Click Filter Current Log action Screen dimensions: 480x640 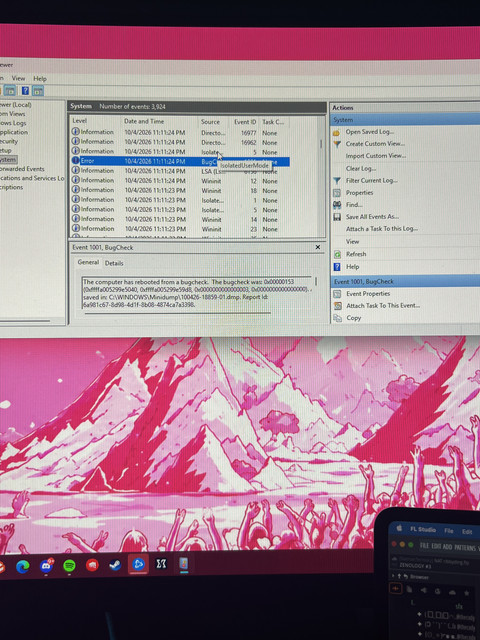click(x=371, y=180)
